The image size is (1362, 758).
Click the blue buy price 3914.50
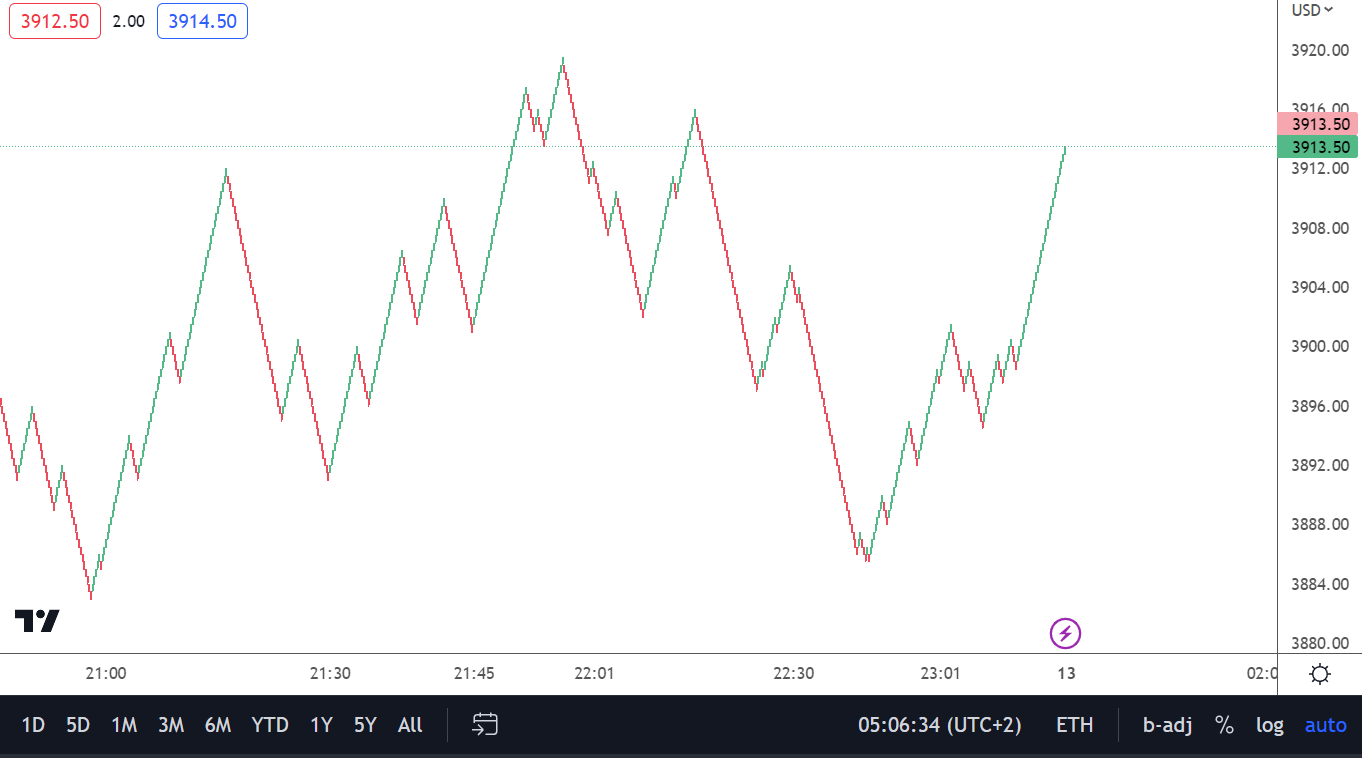click(202, 21)
